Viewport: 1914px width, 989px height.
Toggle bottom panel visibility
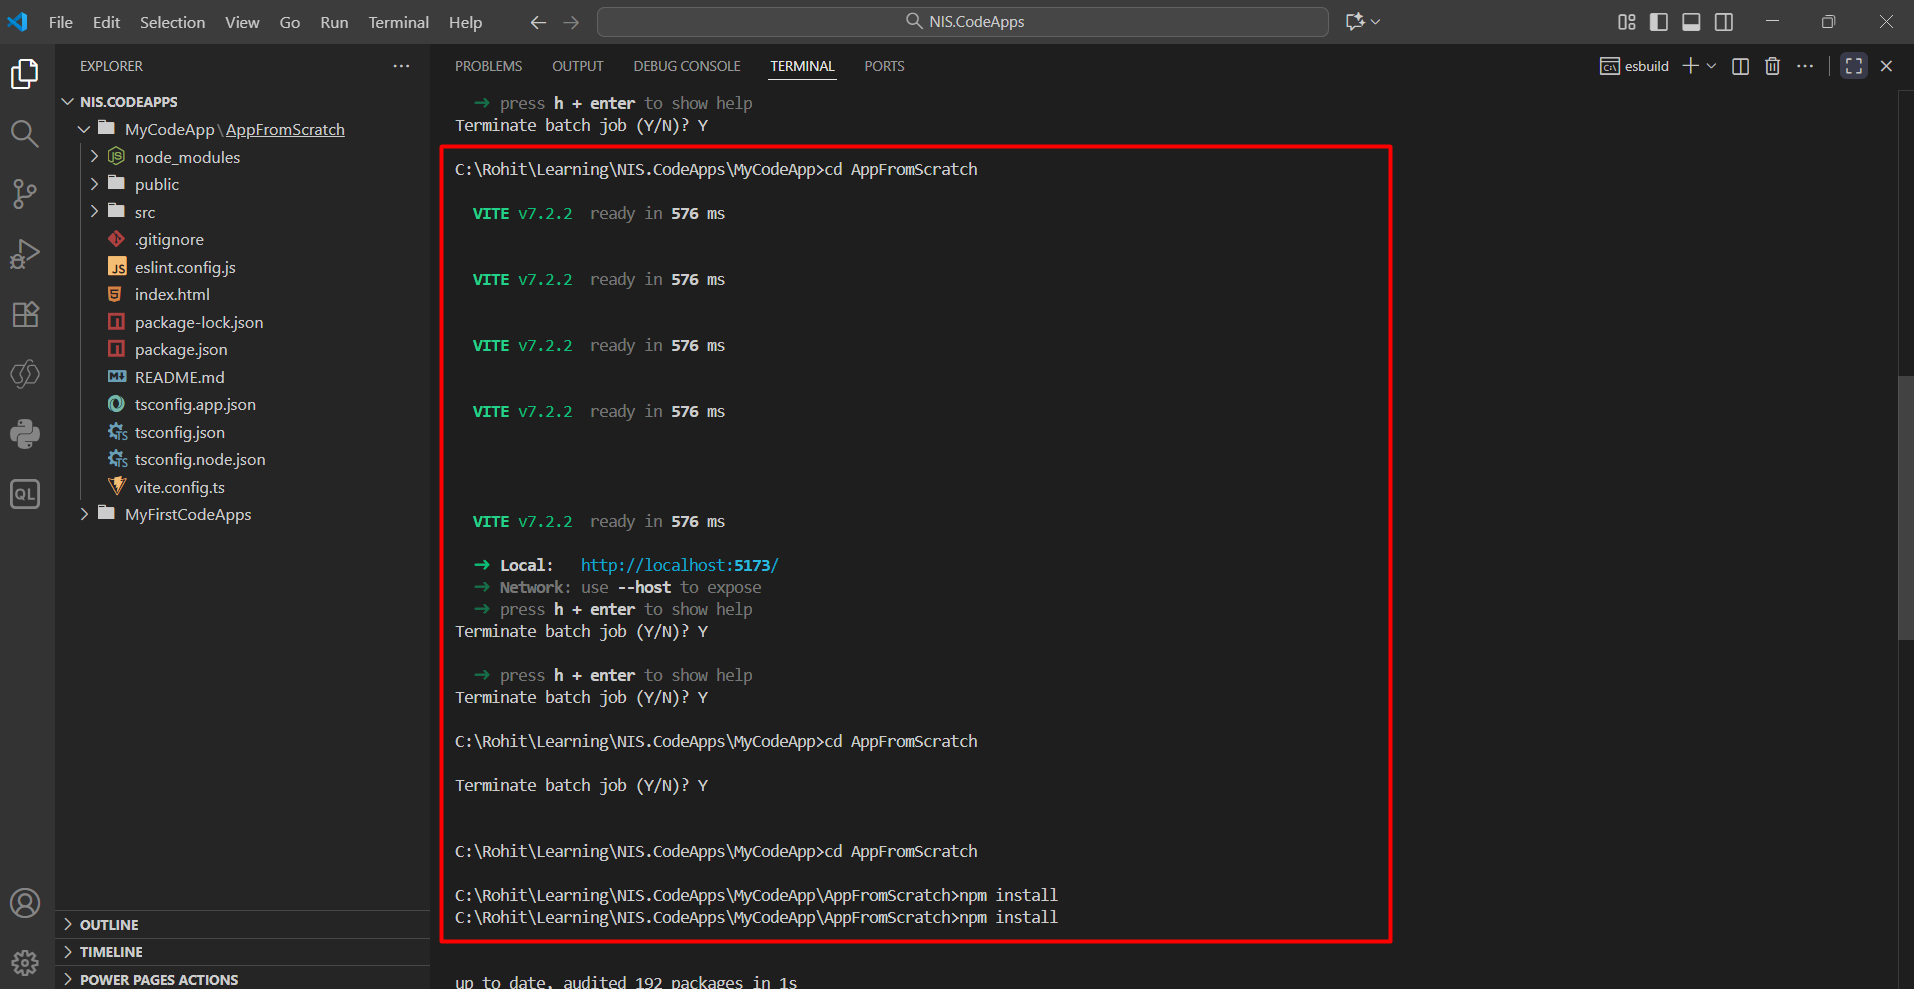1691,22
